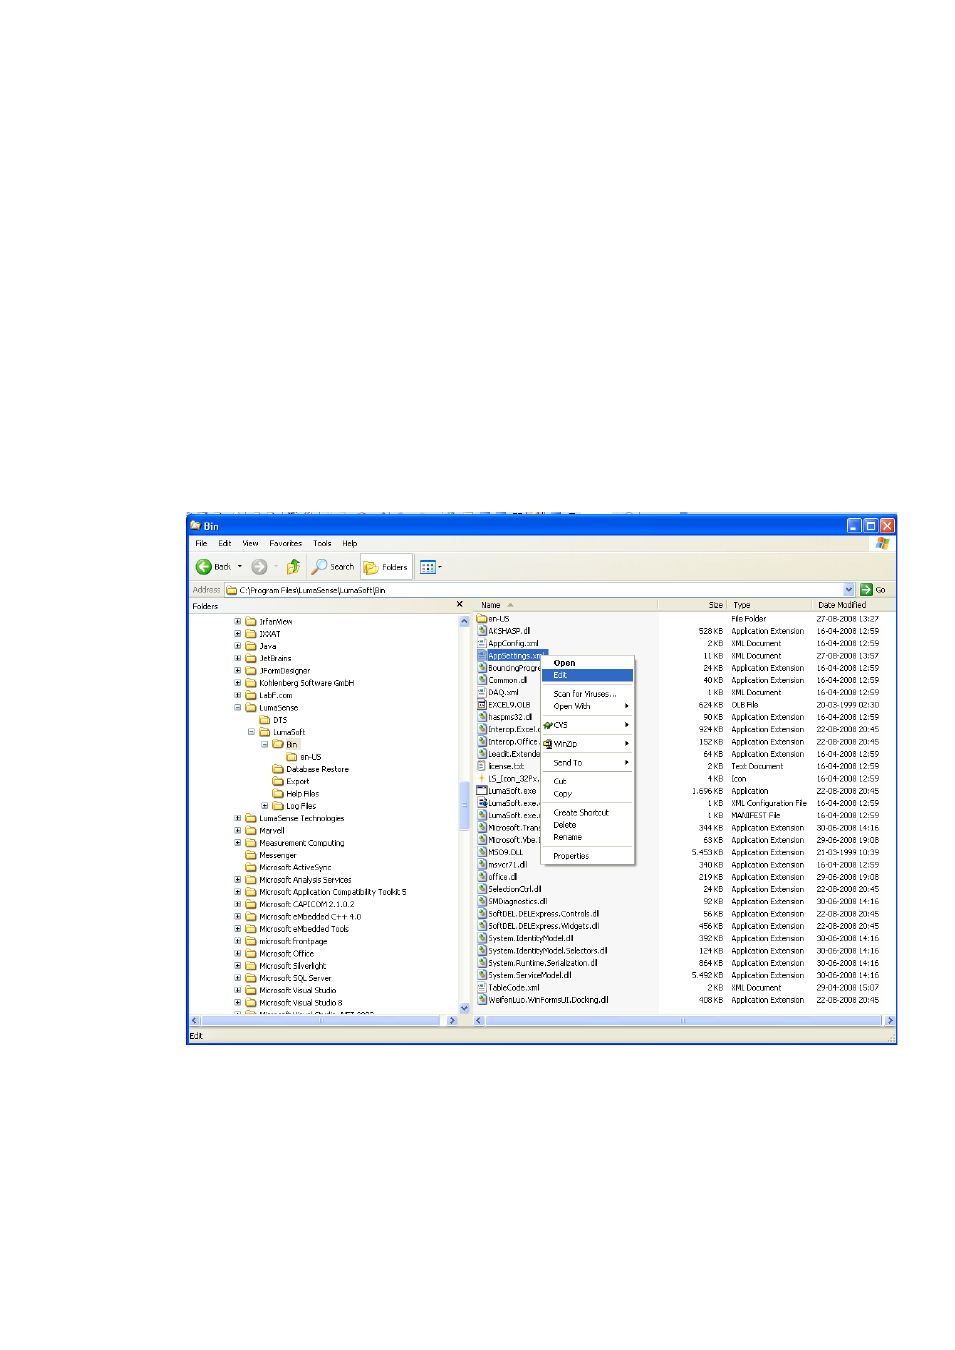
Task: Collapse the LumaSoft folder node
Action: point(252,732)
